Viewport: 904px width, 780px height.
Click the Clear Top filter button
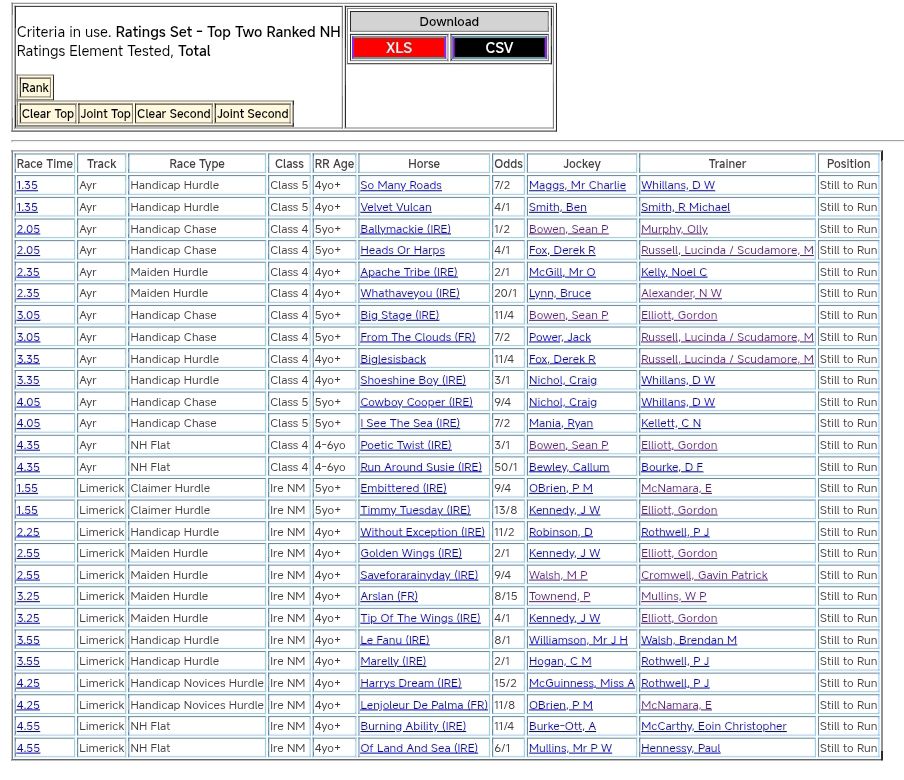[48, 114]
